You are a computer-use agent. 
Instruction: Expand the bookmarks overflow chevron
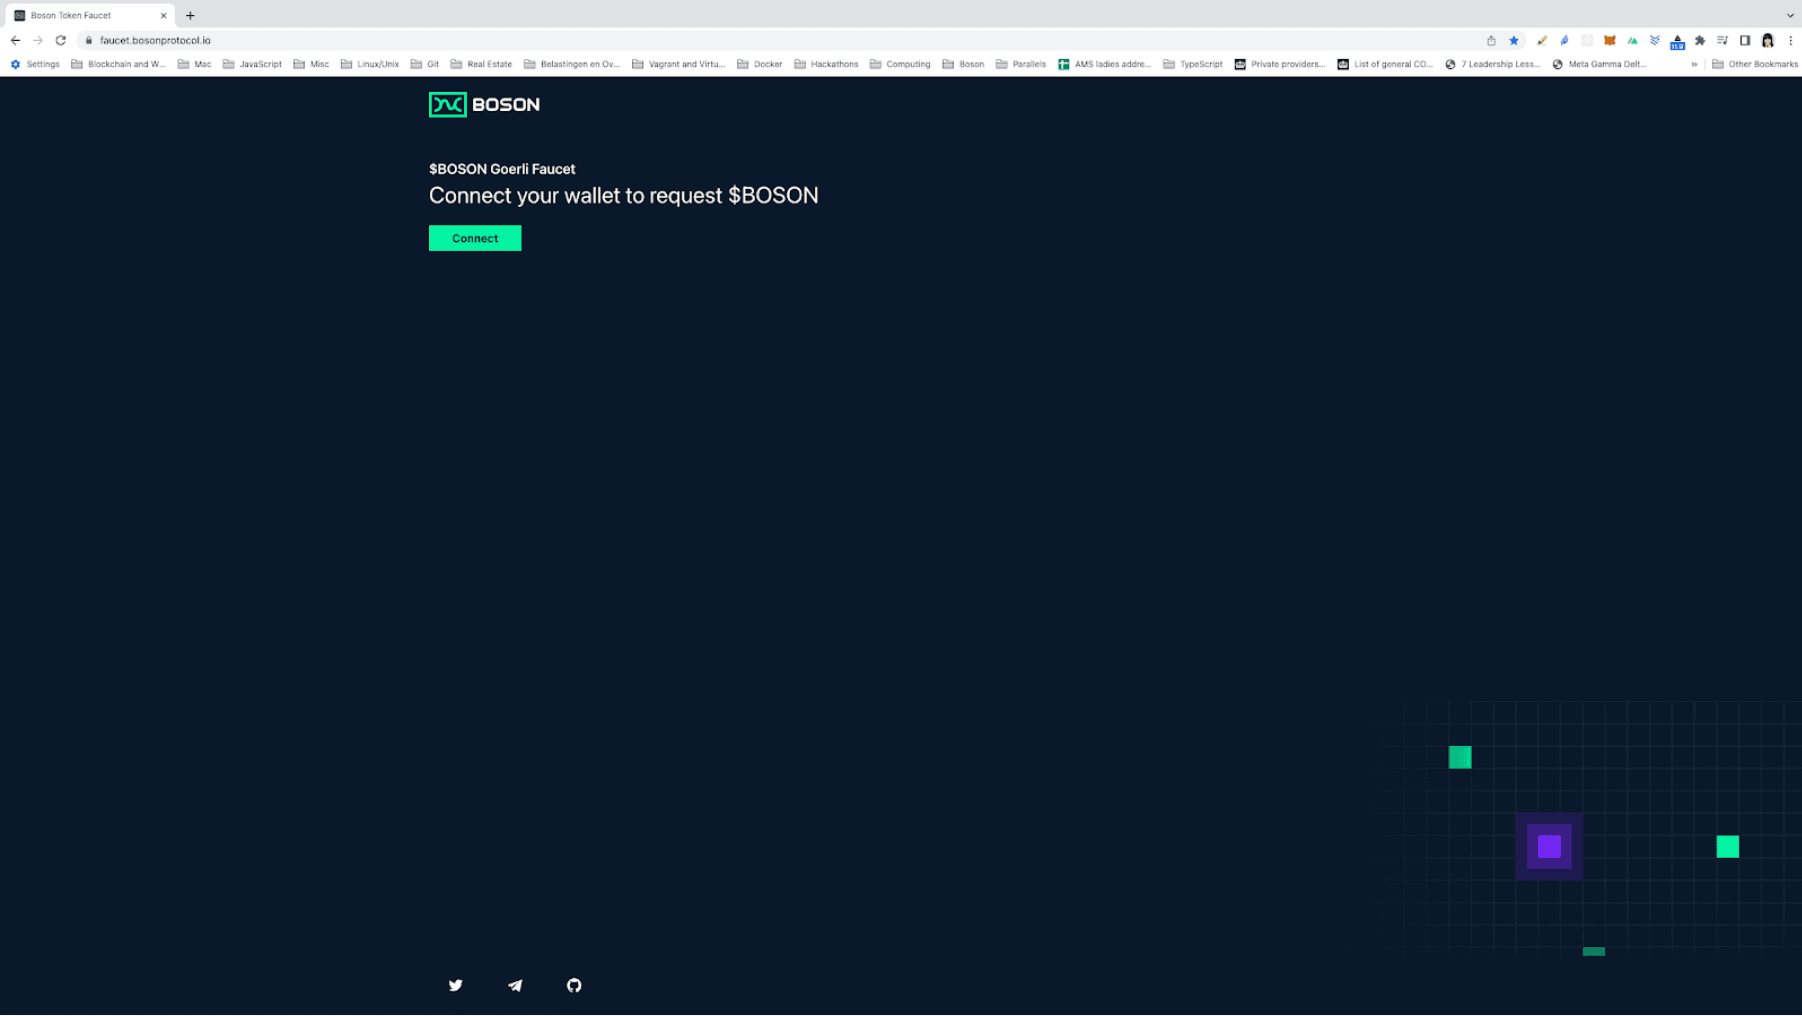point(1694,63)
